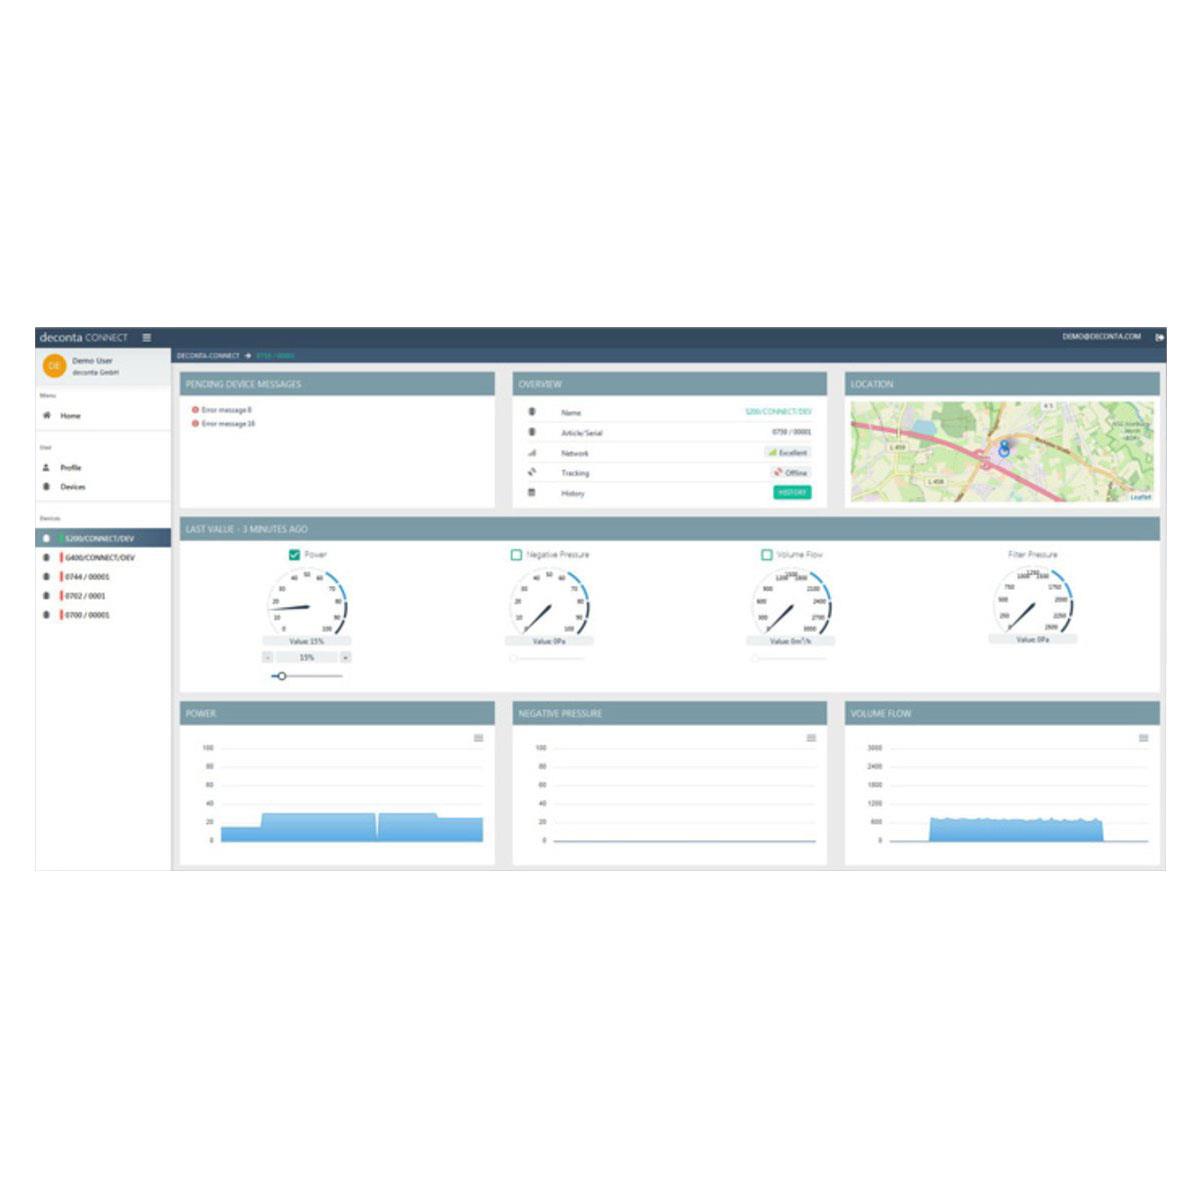Image resolution: width=1200 pixels, height=1200 pixels.
Task: Click the device icon beside 0744 / 00001
Action: [x=46, y=576]
